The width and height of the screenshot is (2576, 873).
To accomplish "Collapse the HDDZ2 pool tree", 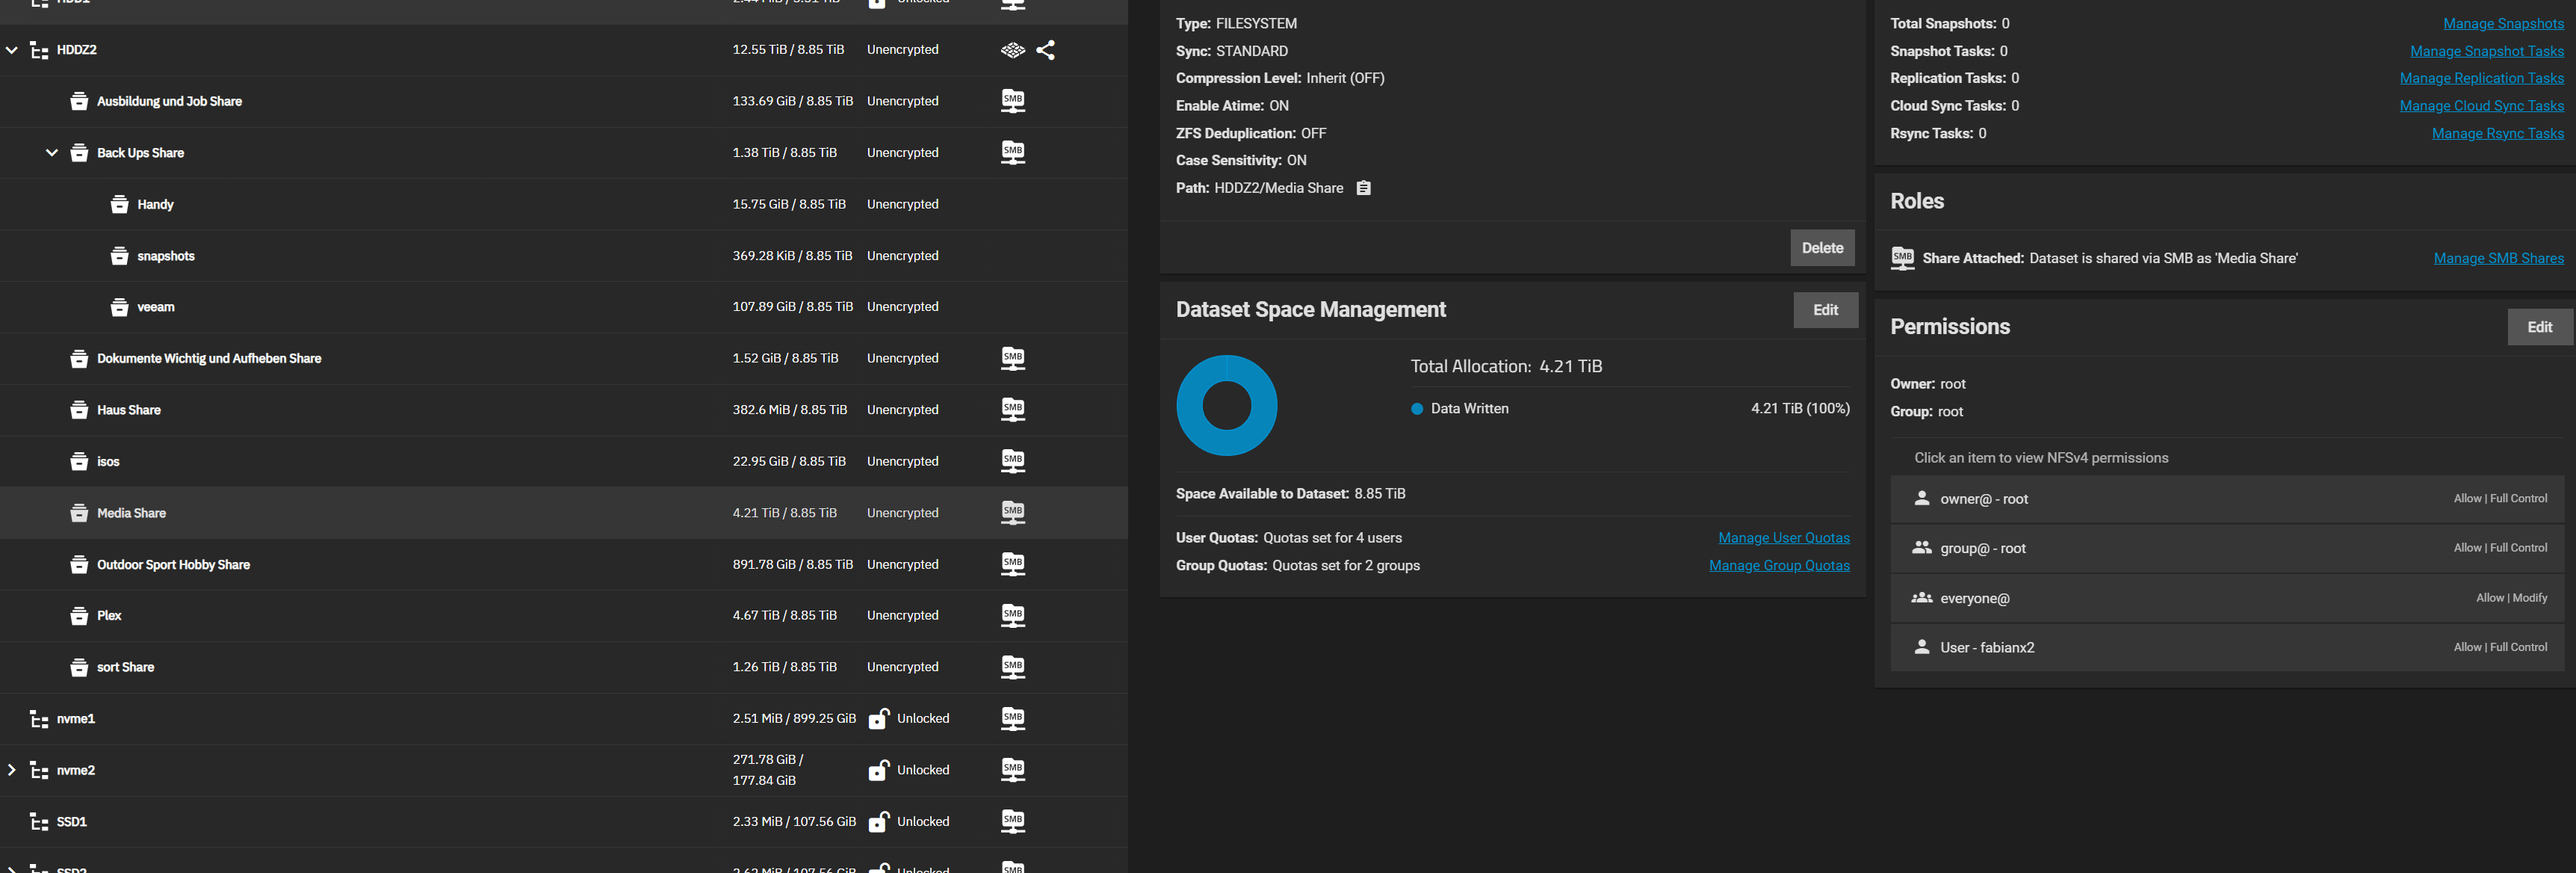I will 12,50.
